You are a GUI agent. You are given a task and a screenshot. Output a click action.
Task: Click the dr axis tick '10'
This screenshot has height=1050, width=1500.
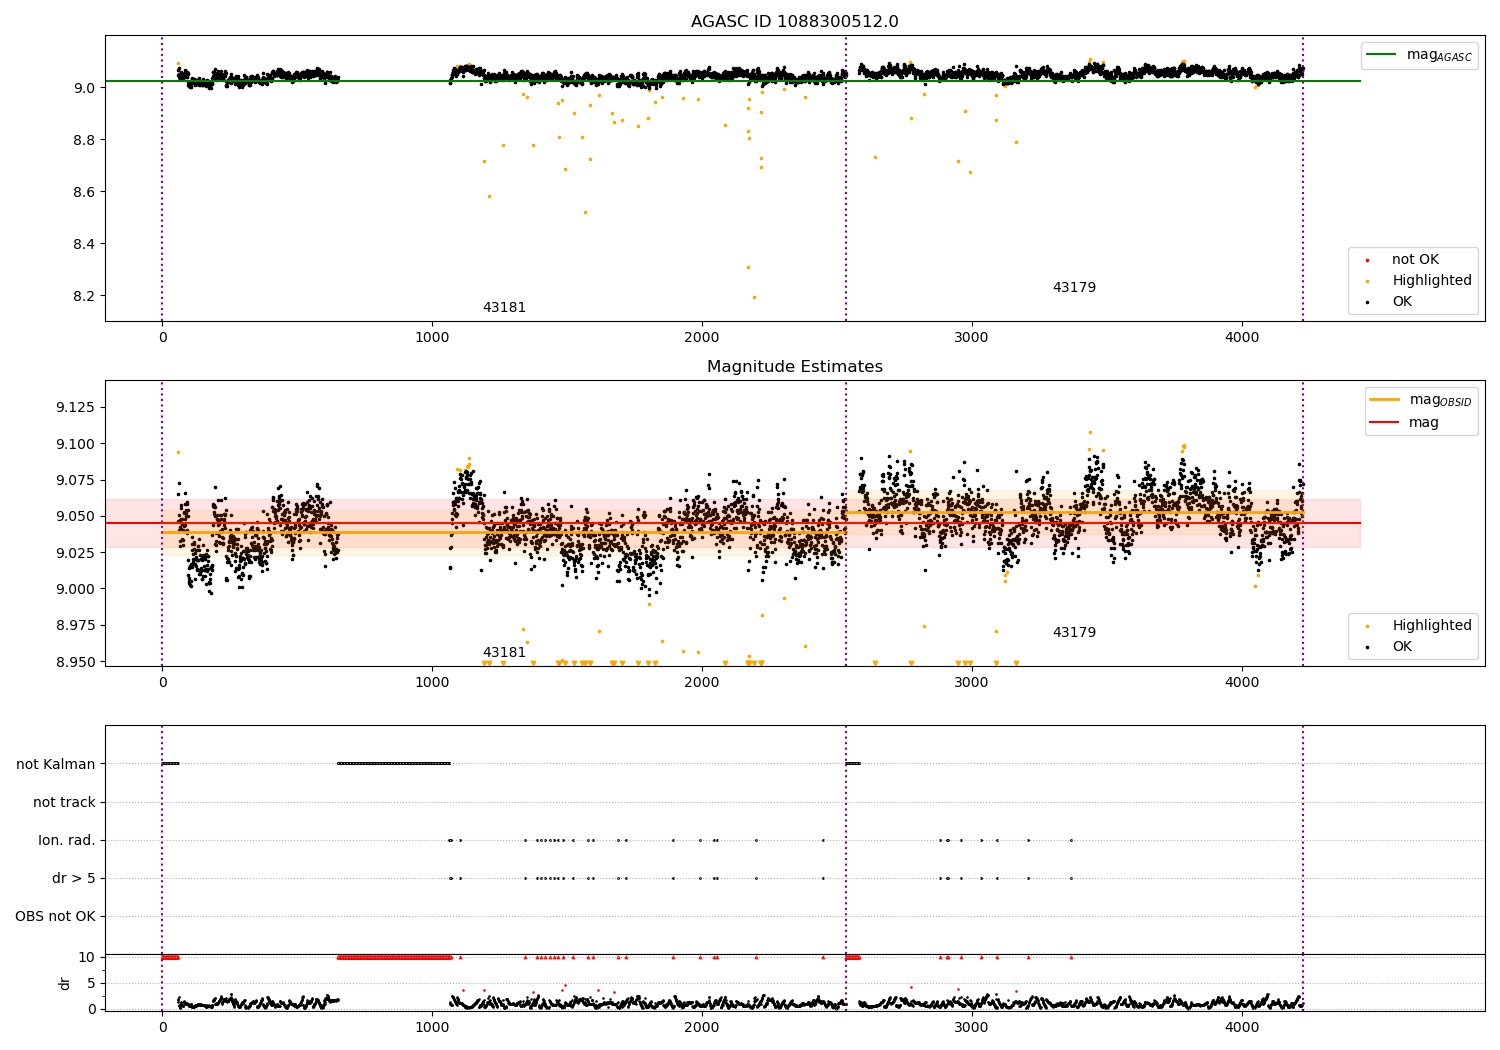coord(86,958)
